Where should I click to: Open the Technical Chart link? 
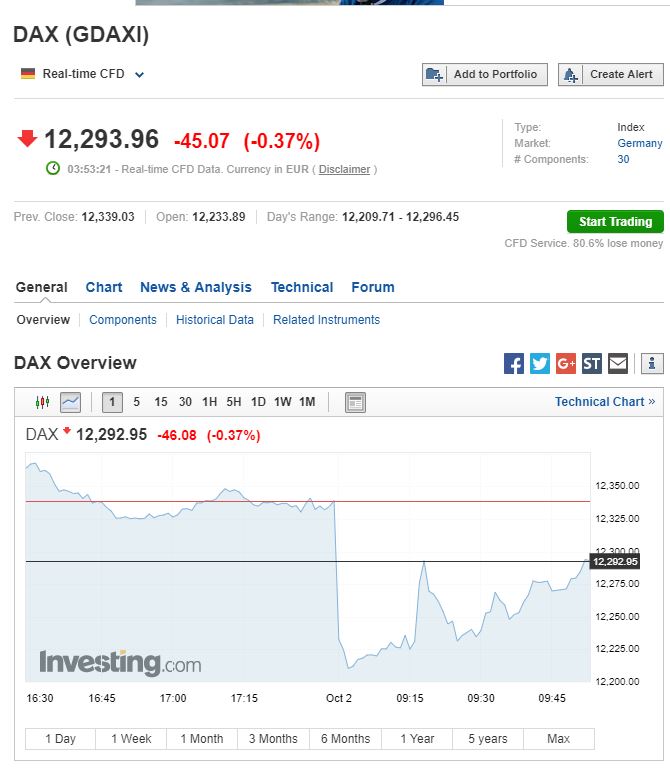pos(605,402)
